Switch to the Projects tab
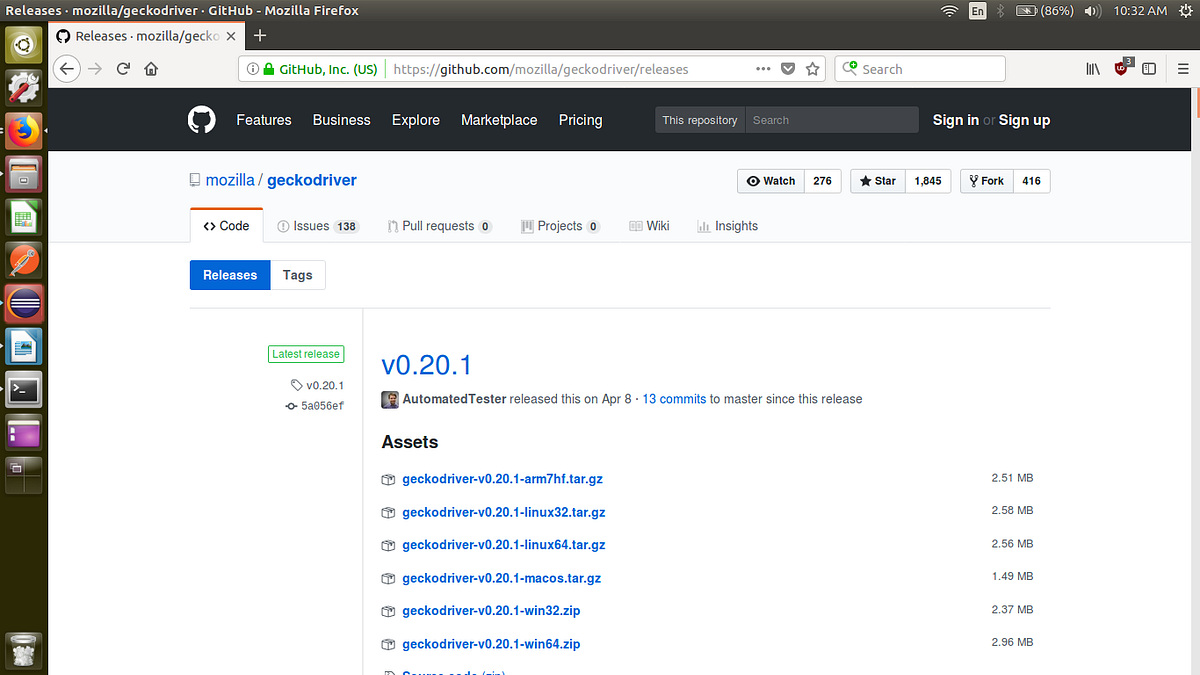 tap(560, 226)
